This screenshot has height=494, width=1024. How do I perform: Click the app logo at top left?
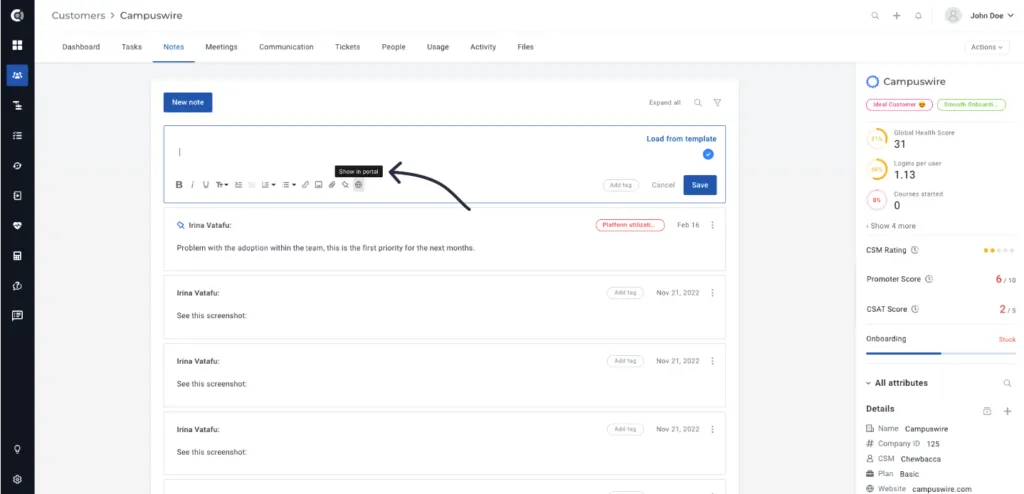pyautogui.click(x=18, y=15)
